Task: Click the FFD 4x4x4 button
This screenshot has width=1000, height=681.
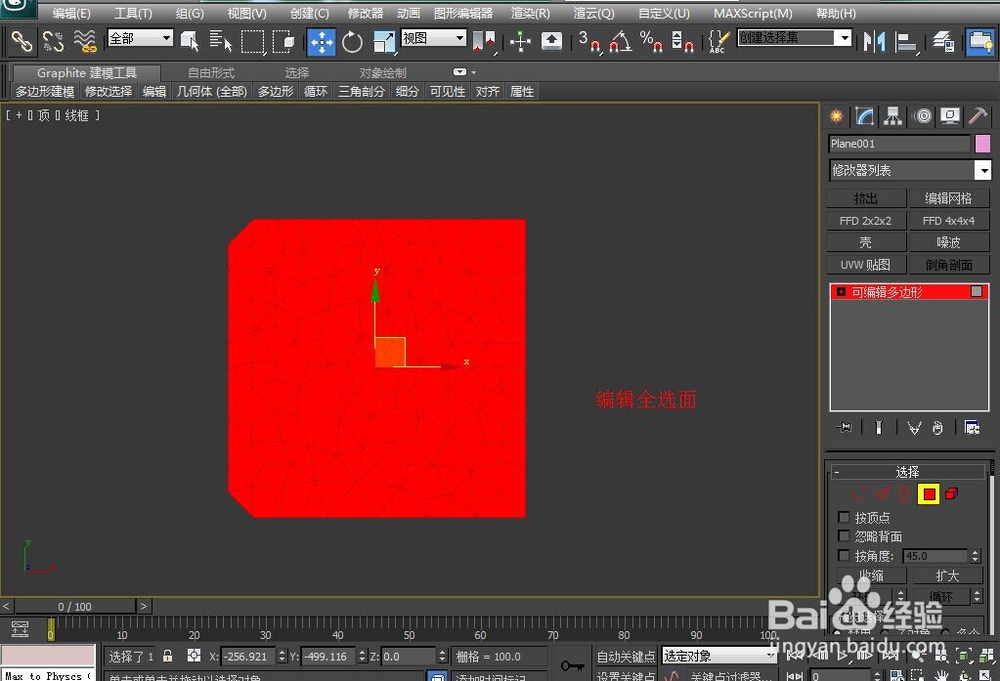Action: [948, 221]
